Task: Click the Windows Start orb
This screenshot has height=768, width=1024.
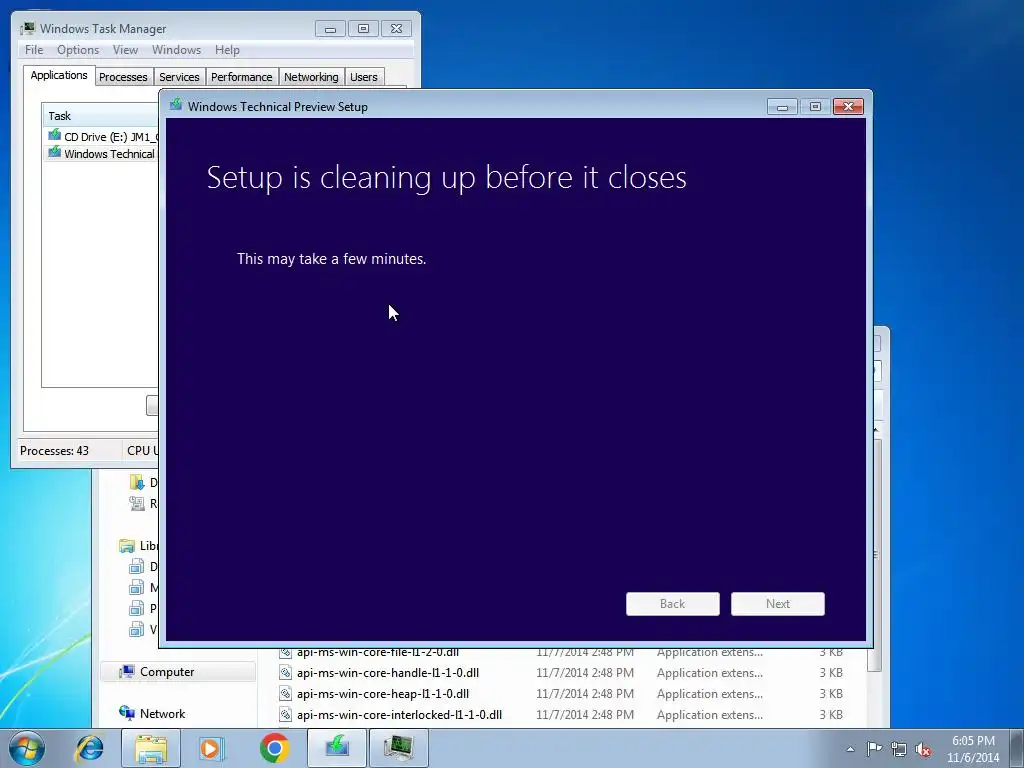Action: click(x=27, y=748)
